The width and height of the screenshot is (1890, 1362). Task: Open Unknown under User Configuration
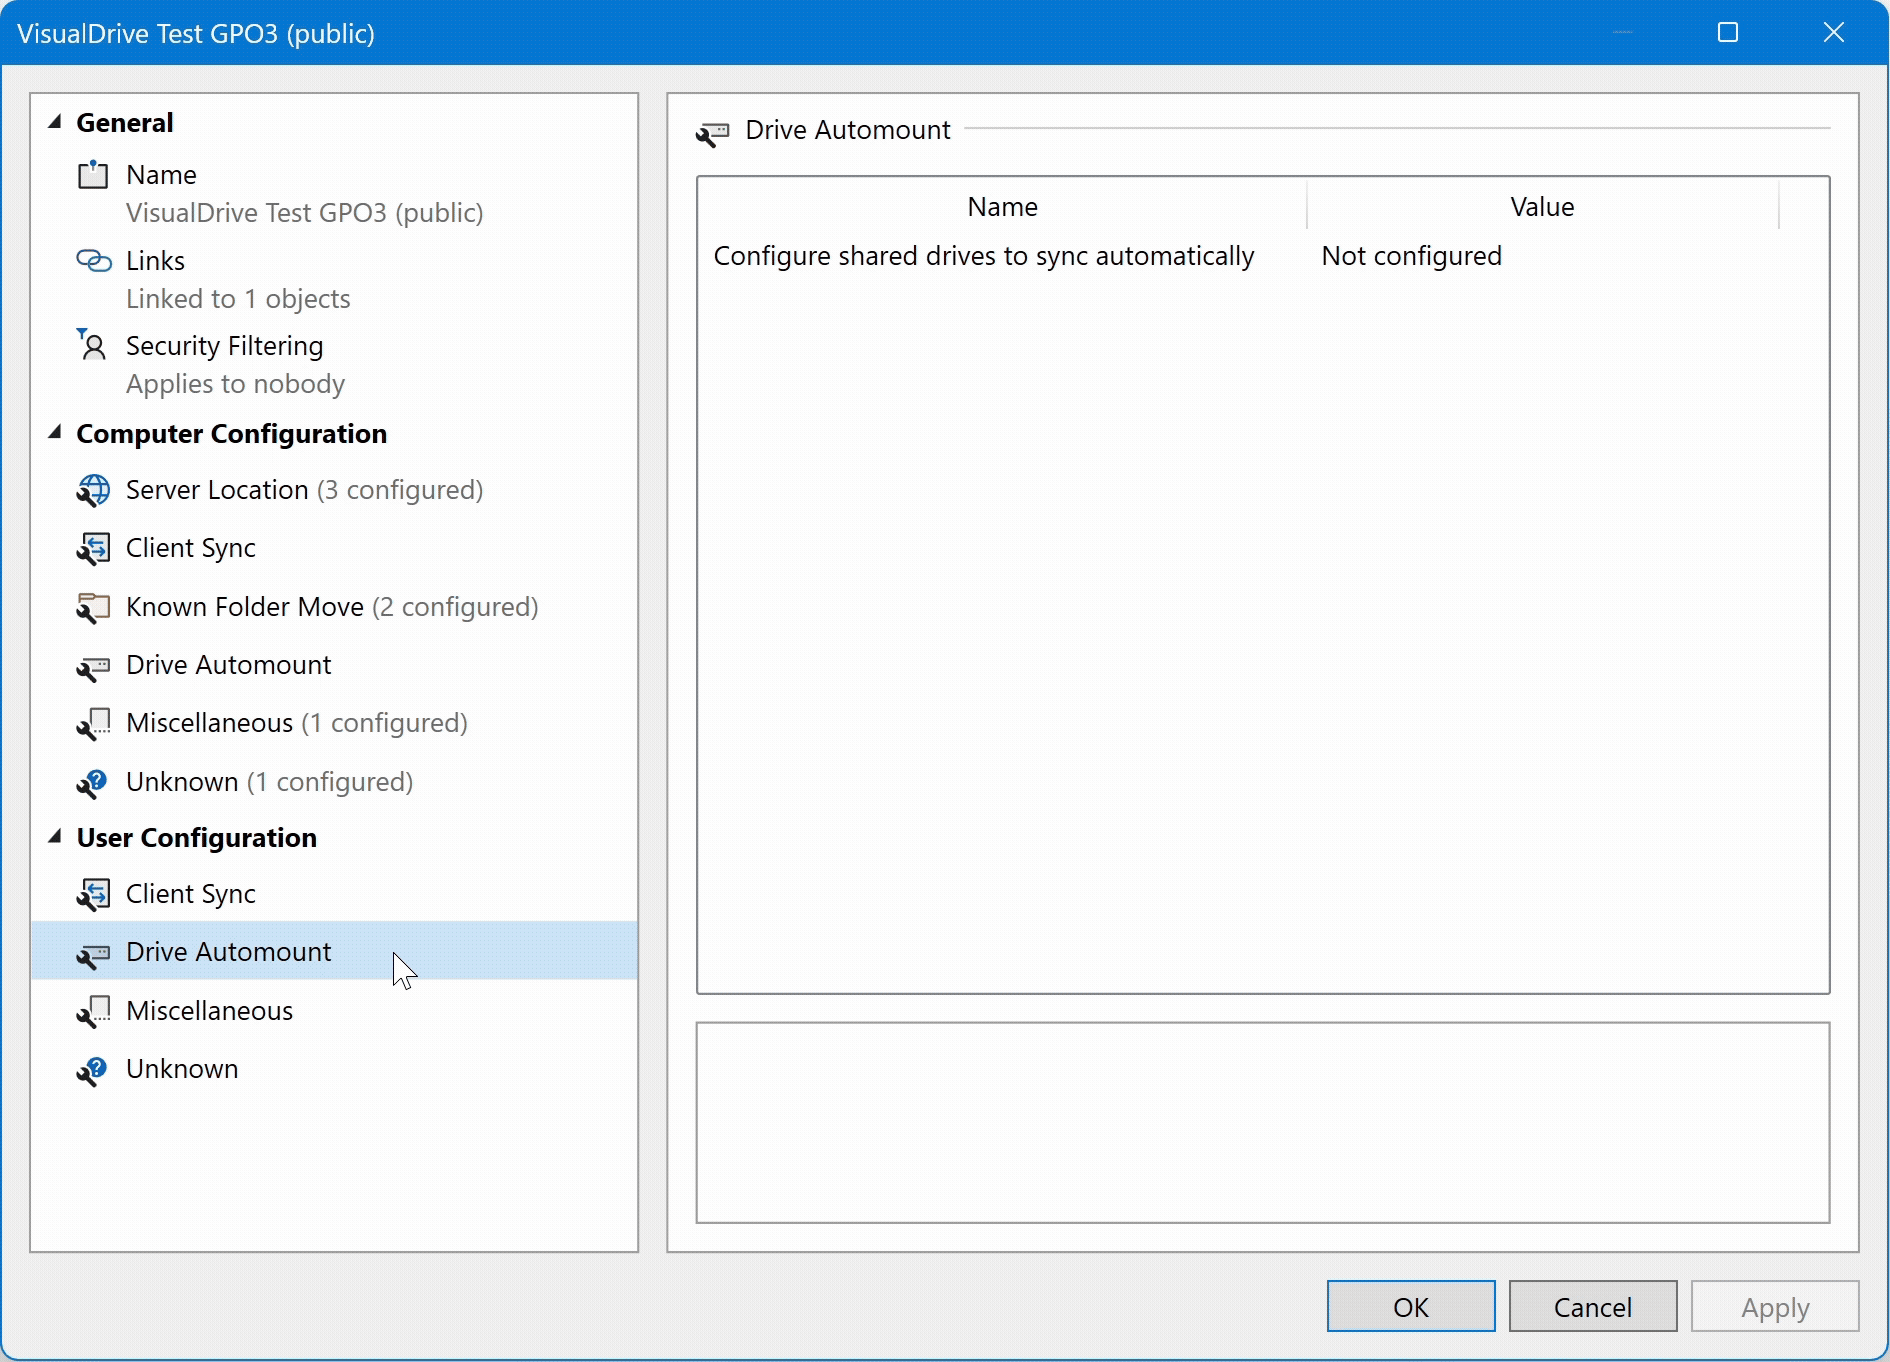[182, 1069]
